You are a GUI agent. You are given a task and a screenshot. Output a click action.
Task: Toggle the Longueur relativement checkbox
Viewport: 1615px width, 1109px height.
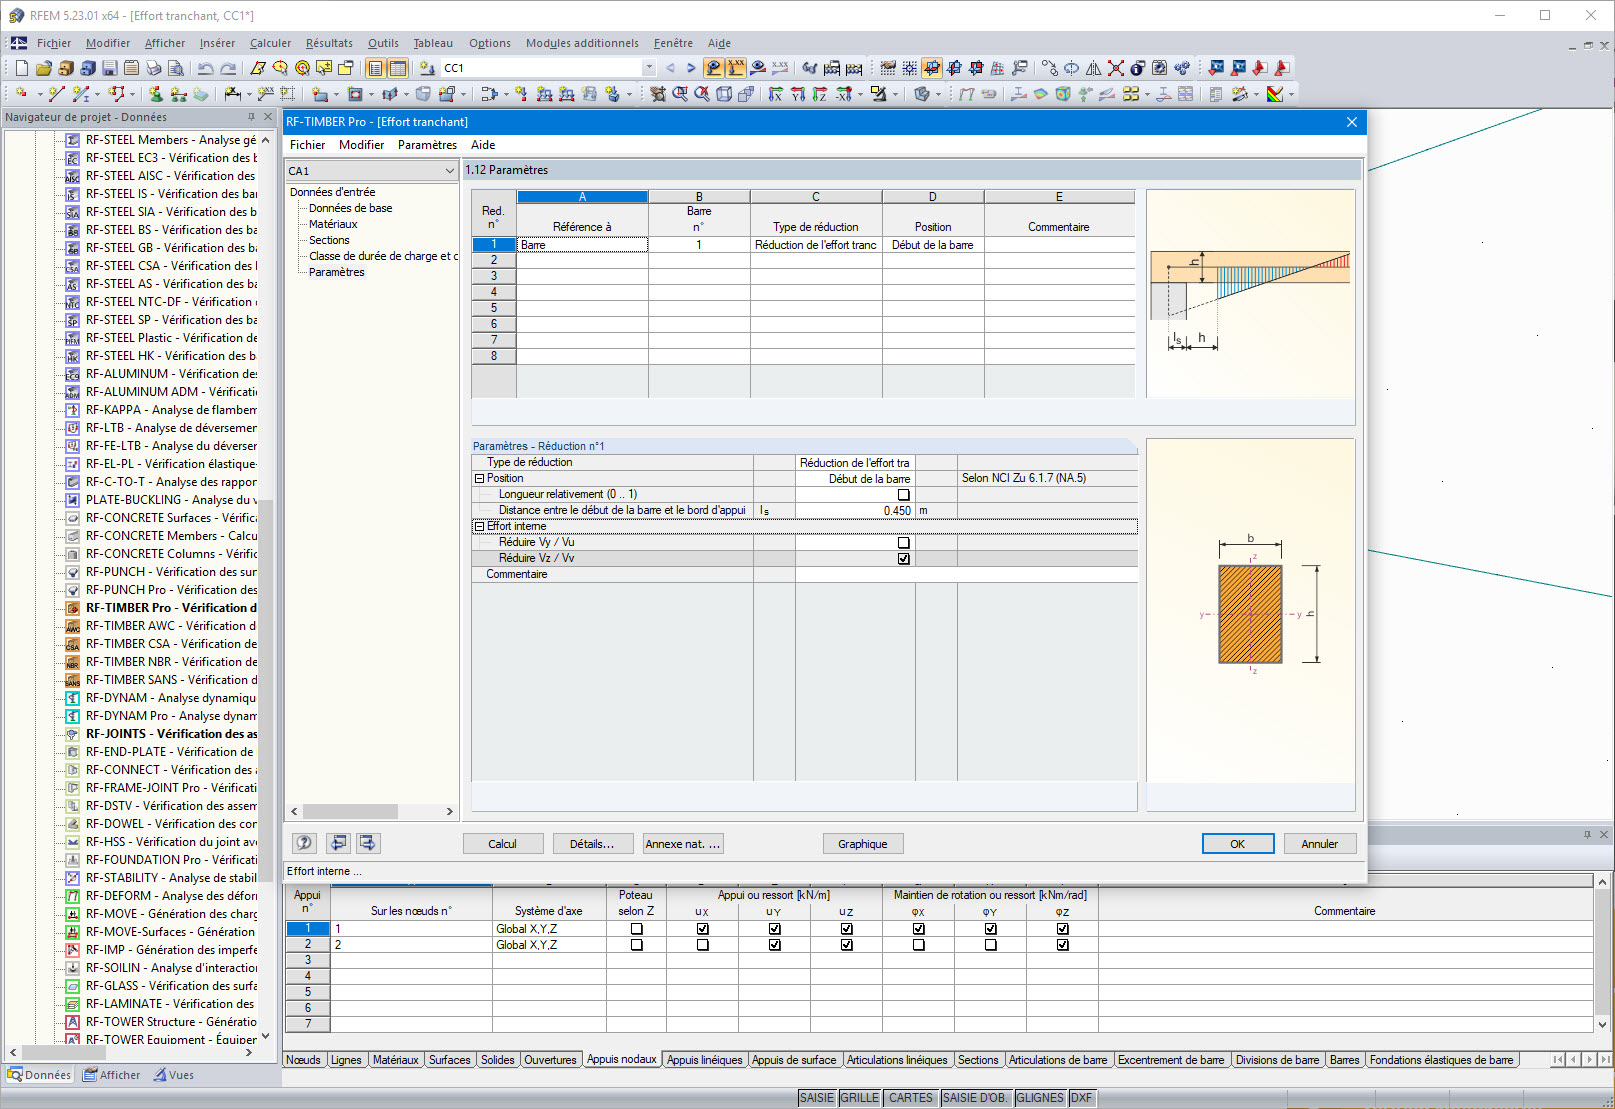coord(904,495)
